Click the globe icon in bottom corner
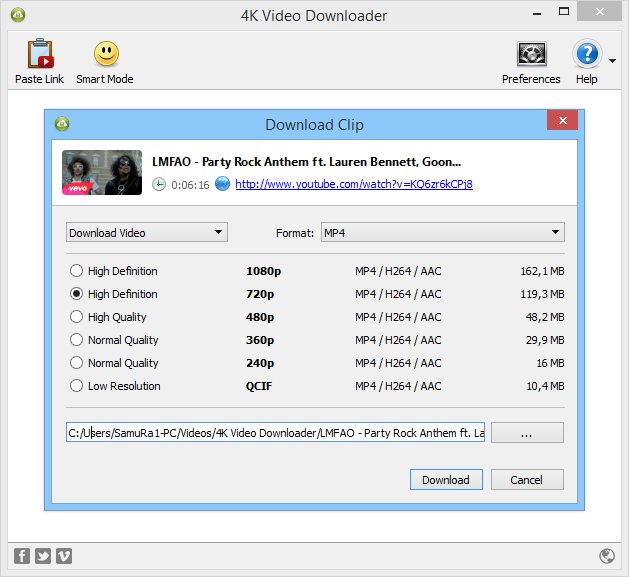Image resolution: width=629 pixels, height=577 pixels. [x=607, y=556]
